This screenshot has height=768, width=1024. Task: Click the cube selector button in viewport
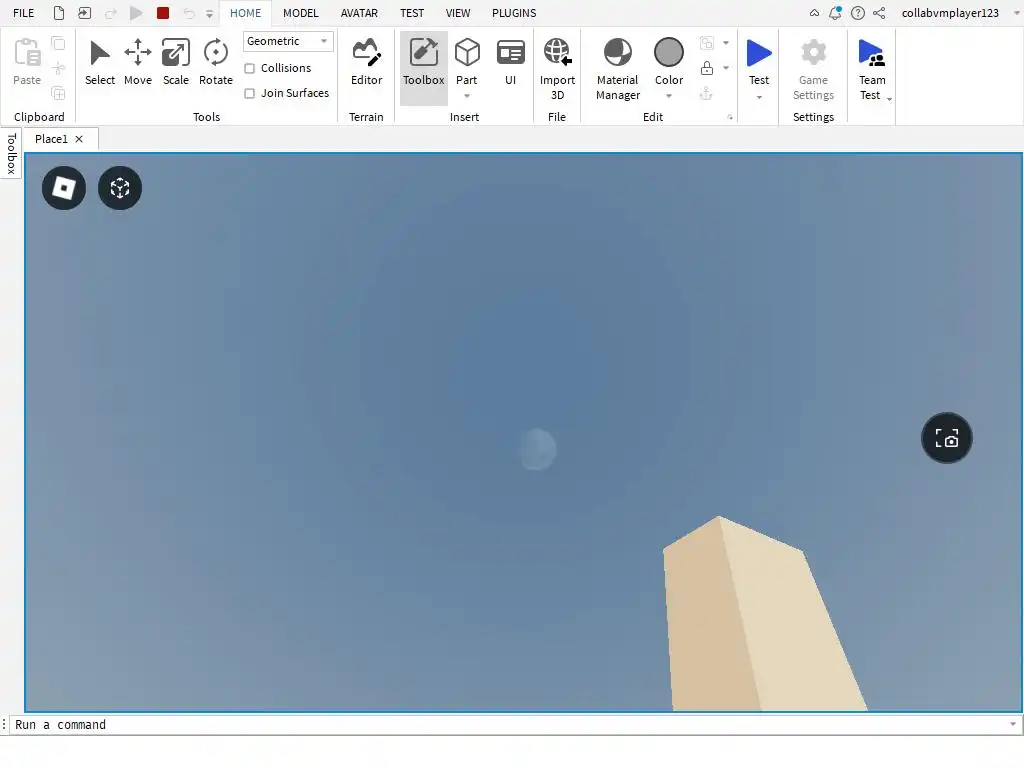120,188
